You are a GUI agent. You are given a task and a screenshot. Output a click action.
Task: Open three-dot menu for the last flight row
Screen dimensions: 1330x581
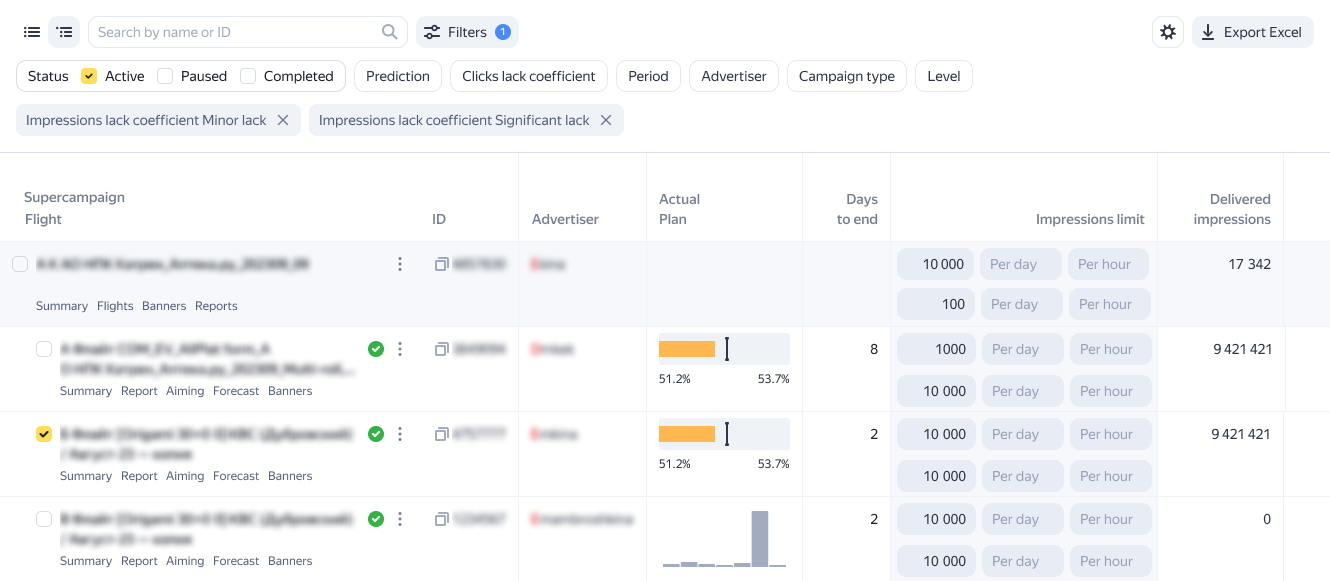[x=400, y=519]
